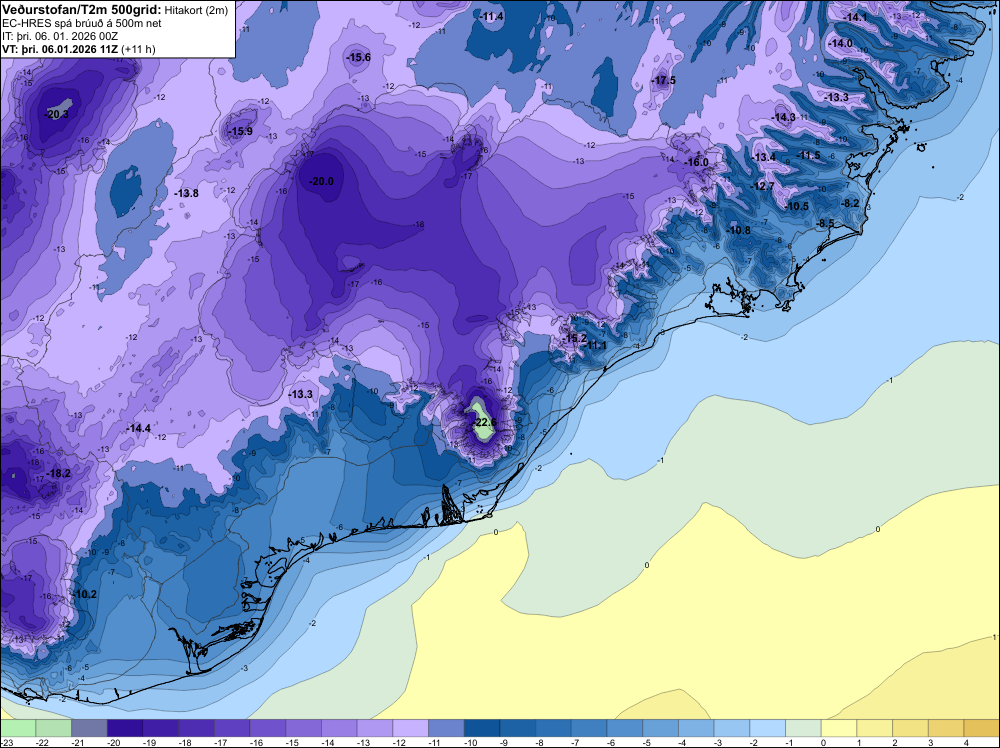Pick the -21 legend color swatch
The width and height of the screenshot is (1000, 748).
tap(89, 728)
